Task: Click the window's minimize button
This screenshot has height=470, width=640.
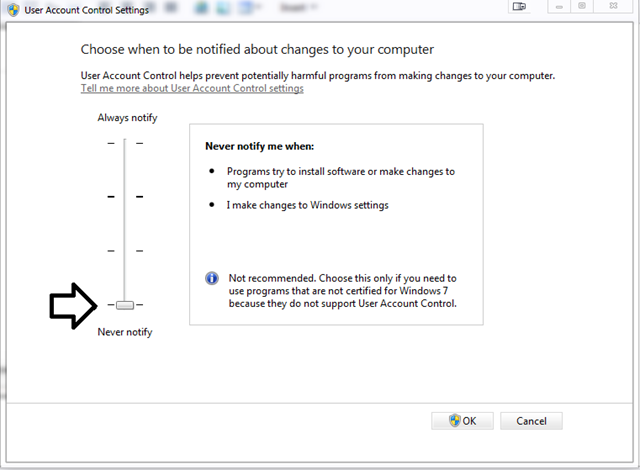Action: point(559,7)
